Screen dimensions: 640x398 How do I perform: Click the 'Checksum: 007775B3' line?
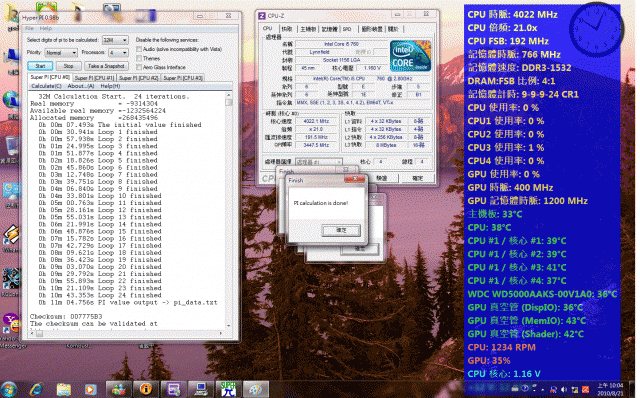(x=66, y=316)
